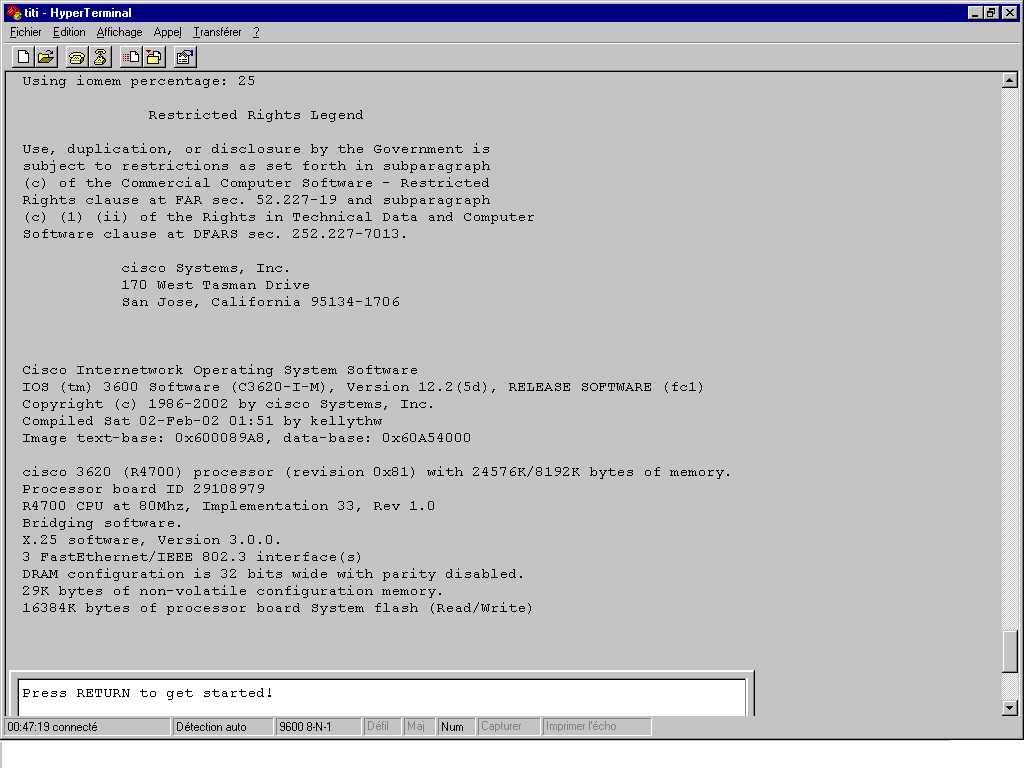Open the Affichage menu
This screenshot has width=1024, height=768.
pos(119,32)
